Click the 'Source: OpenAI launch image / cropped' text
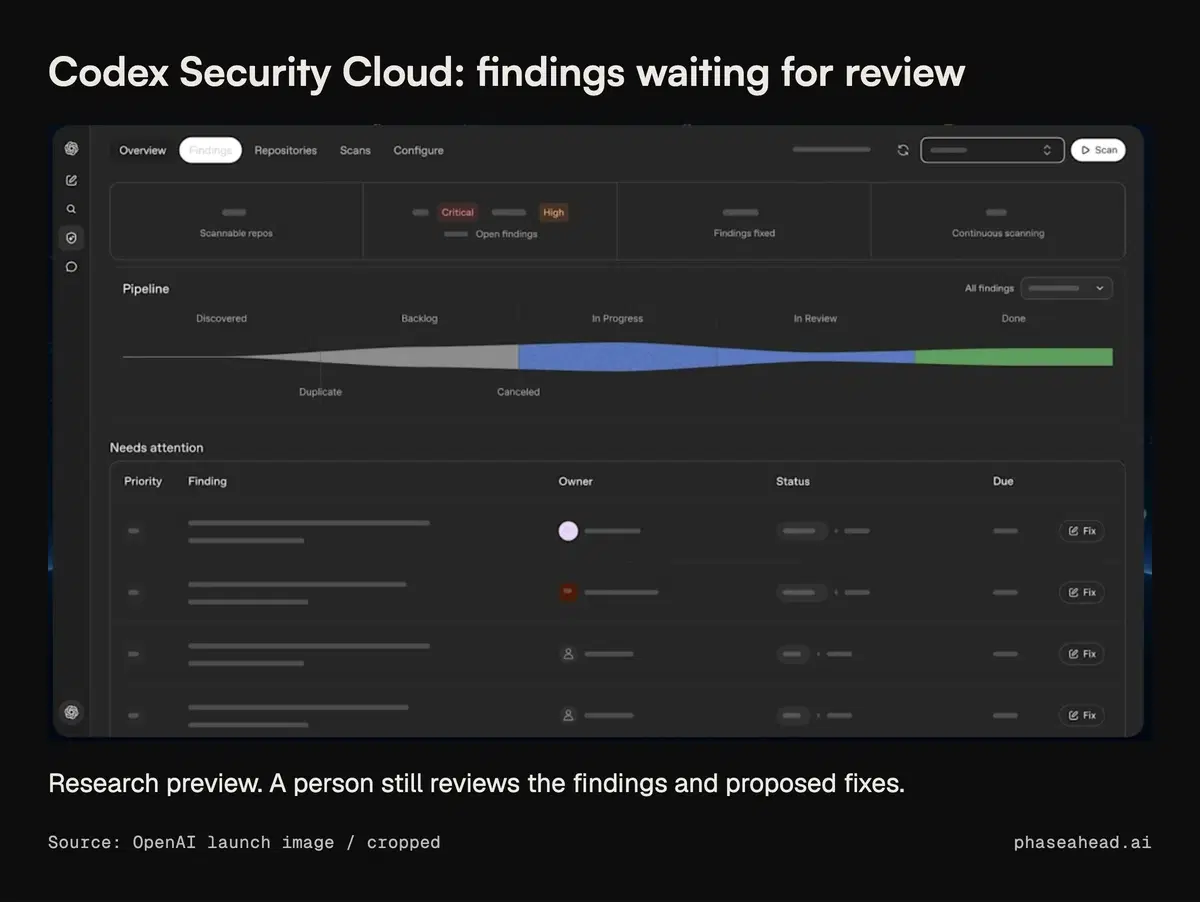The height and width of the screenshot is (902, 1200). pos(244,842)
